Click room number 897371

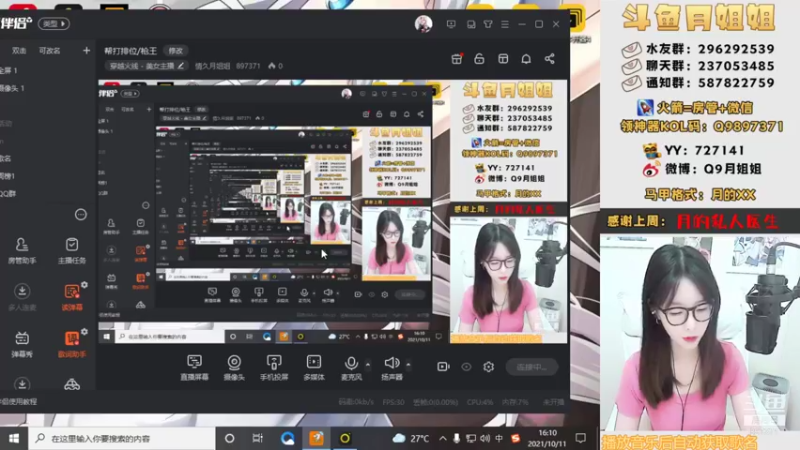tap(248, 66)
